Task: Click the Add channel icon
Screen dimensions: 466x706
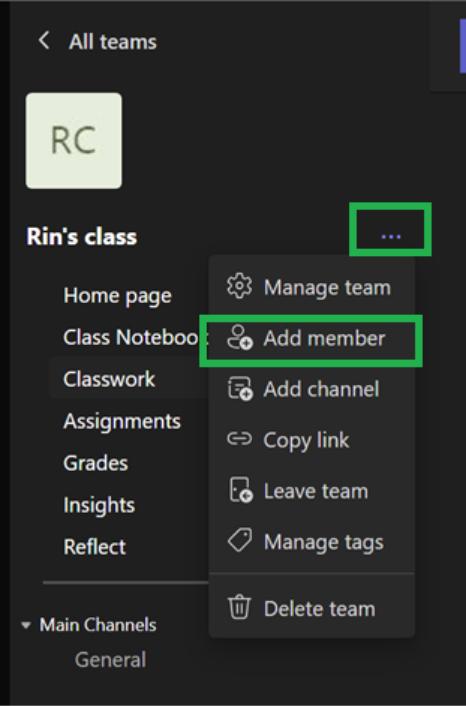Action: [x=240, y=388]
